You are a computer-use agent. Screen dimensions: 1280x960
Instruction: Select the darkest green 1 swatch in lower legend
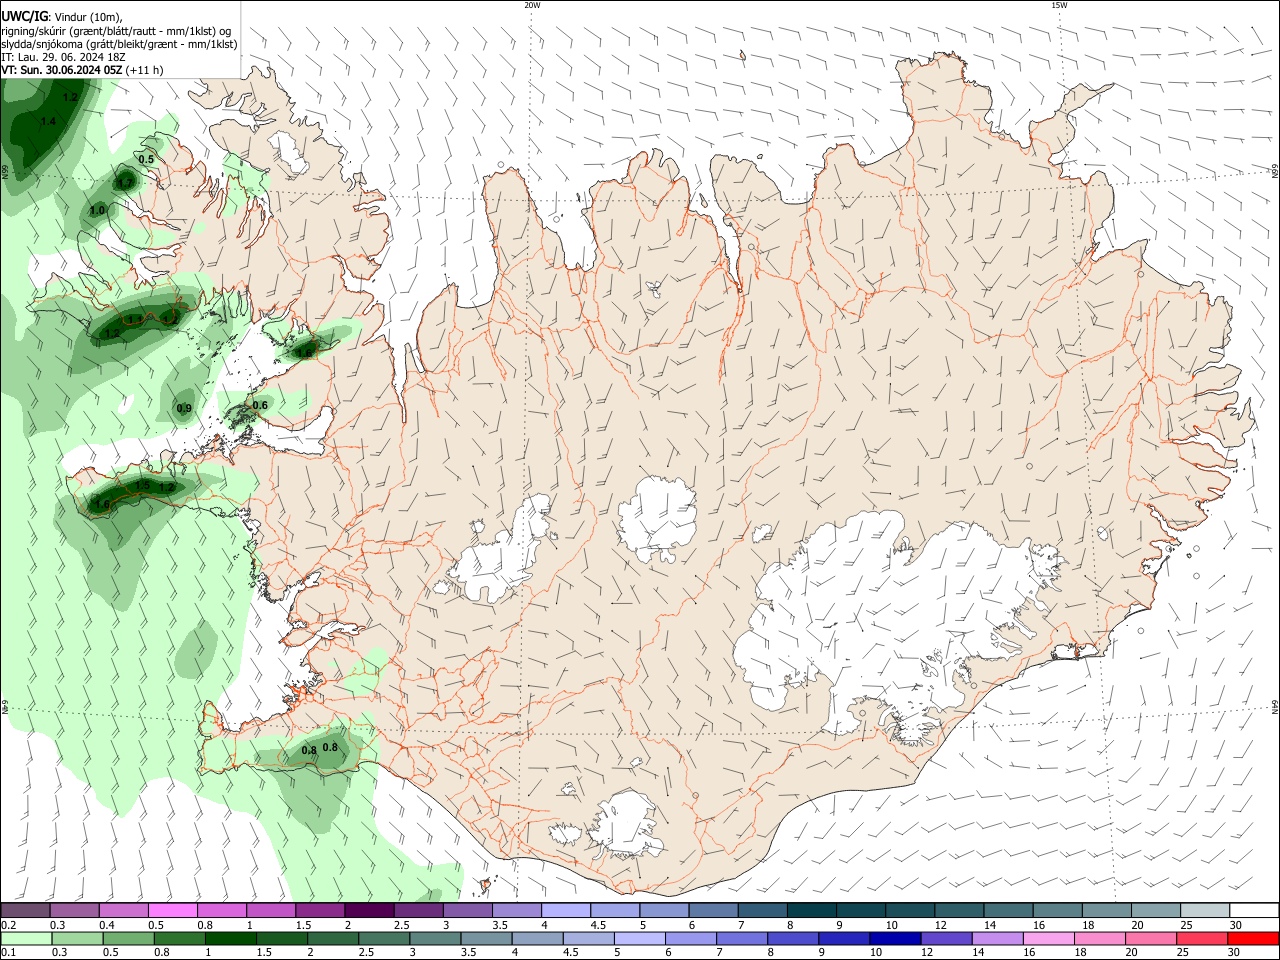pyautogui.click(x=230, y=938)
